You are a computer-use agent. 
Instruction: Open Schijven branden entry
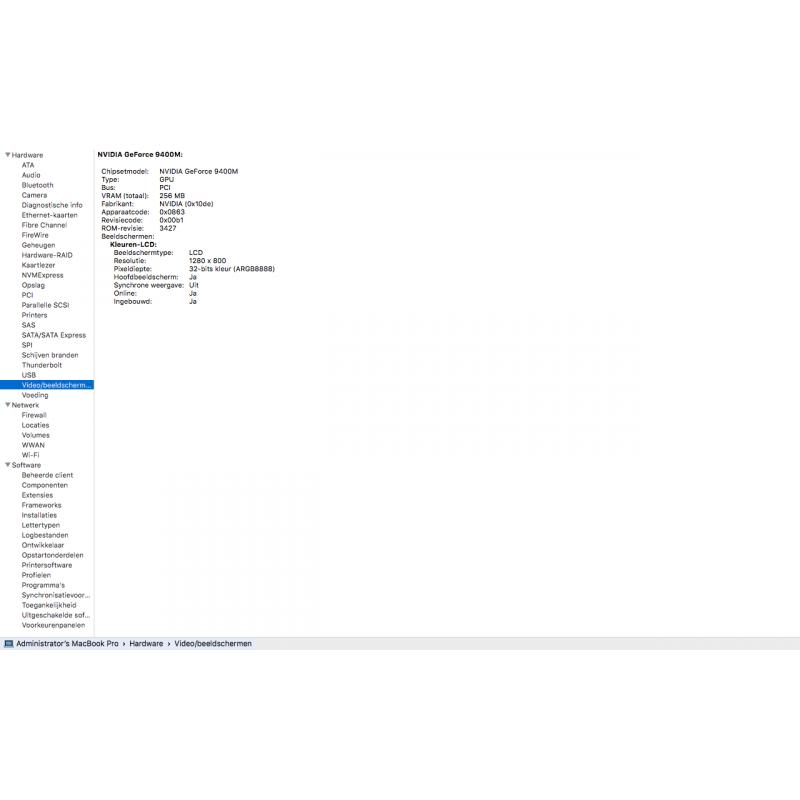click(50, 355)
